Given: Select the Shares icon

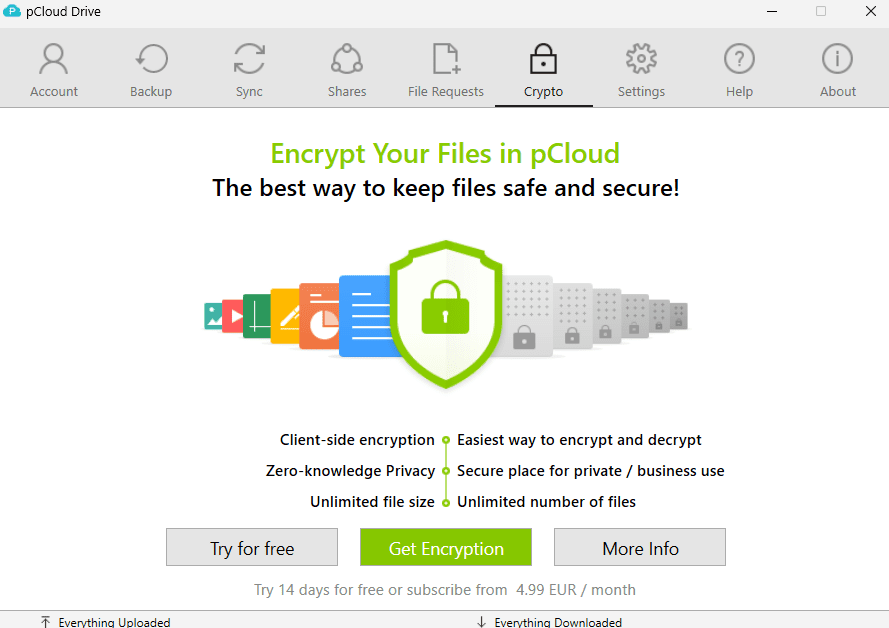Looking at the screenshot, I should click(x=347, y=60).
